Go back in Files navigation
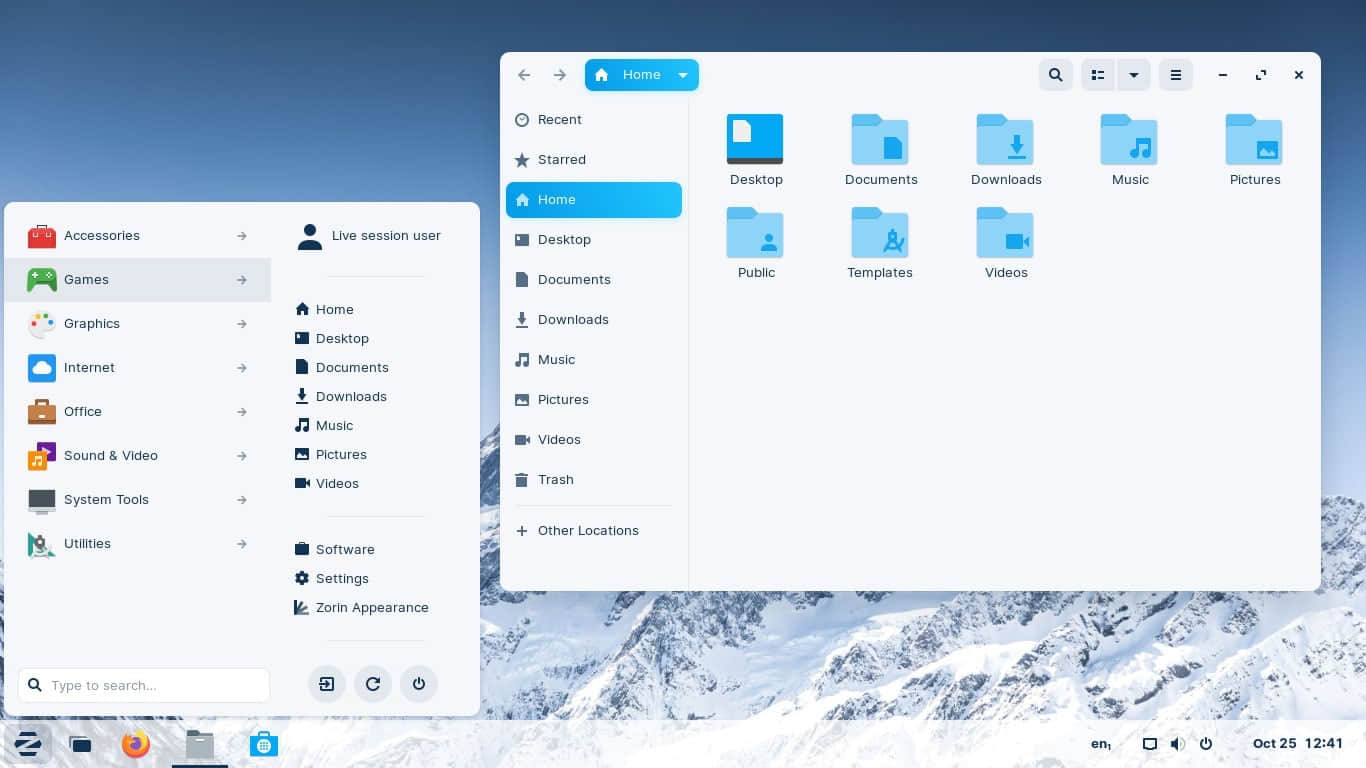Viewport: 1366px width, 768px height. [x=524, y=75]
